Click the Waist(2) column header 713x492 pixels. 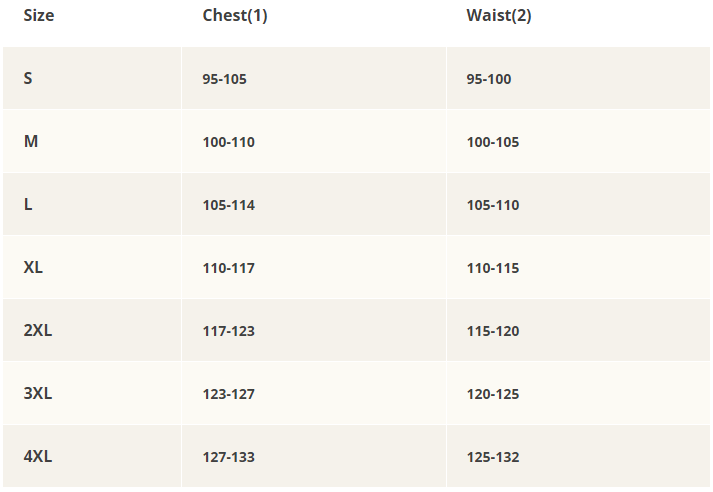499,15
